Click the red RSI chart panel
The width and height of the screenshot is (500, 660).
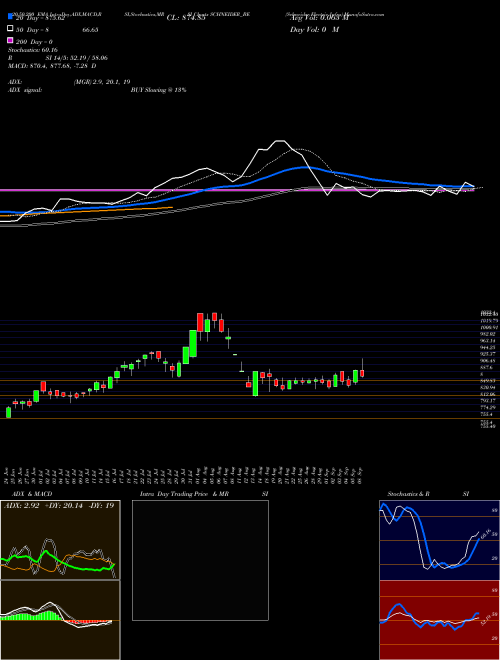click(439, 620)
